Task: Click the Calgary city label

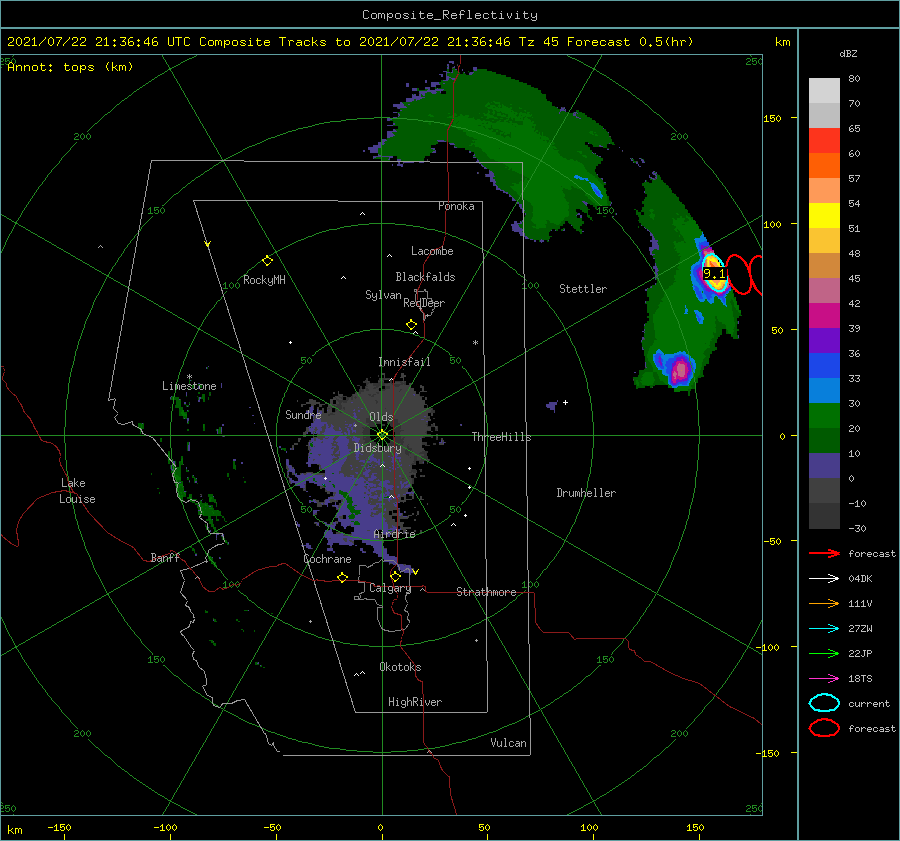Action: (x=390, y=588)
